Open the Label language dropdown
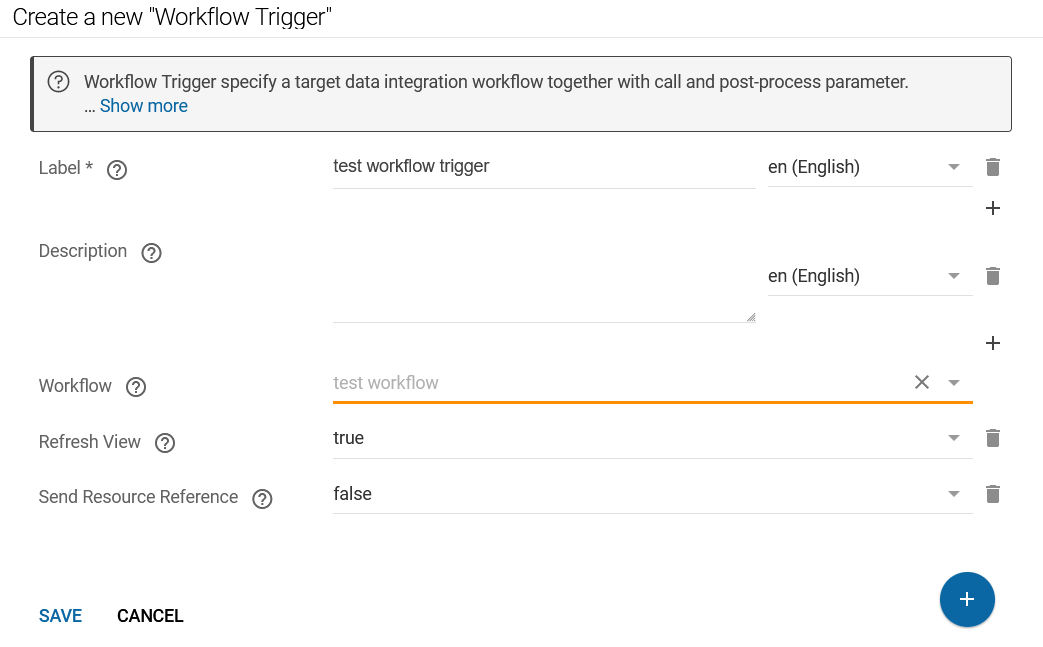 click(954, 167)
